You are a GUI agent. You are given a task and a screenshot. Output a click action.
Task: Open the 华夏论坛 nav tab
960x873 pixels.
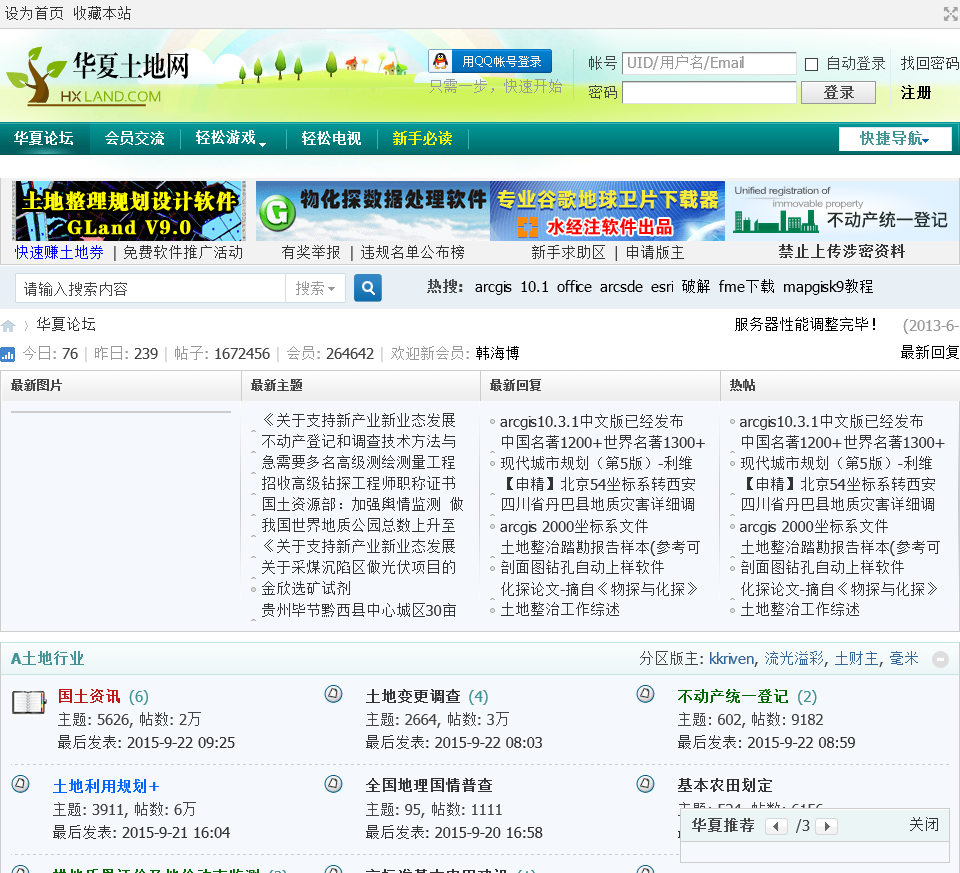coord(44,138)
